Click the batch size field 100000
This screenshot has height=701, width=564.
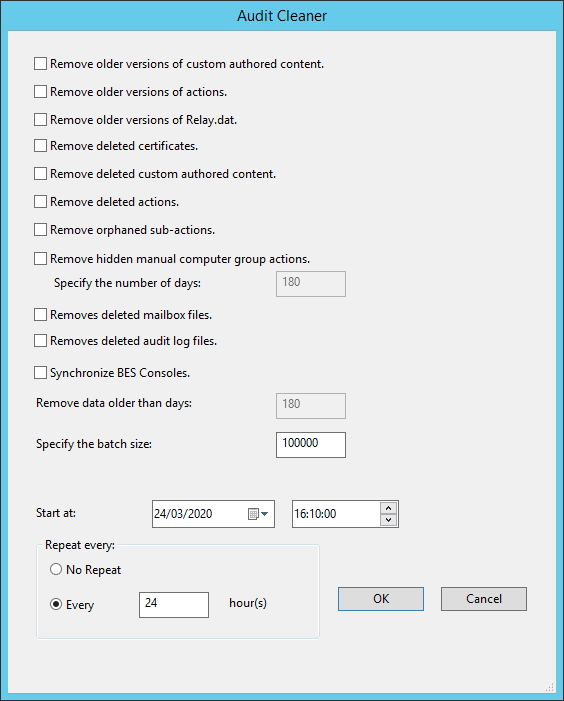click(x=311, y=444)
